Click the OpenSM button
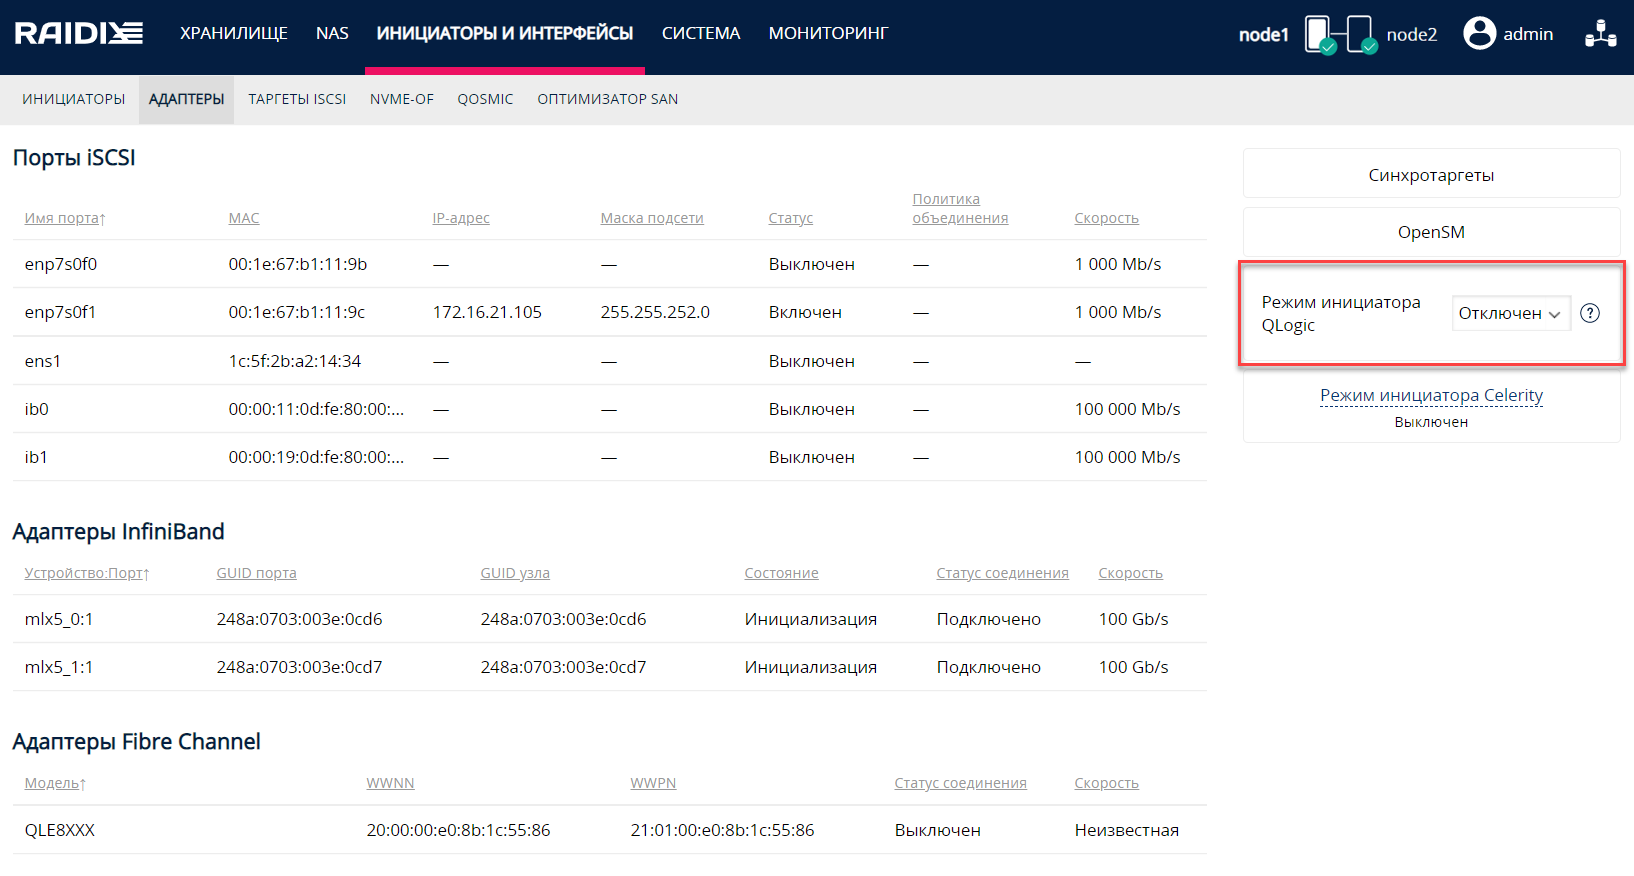1634x876 pixels. coord(1431,232)
